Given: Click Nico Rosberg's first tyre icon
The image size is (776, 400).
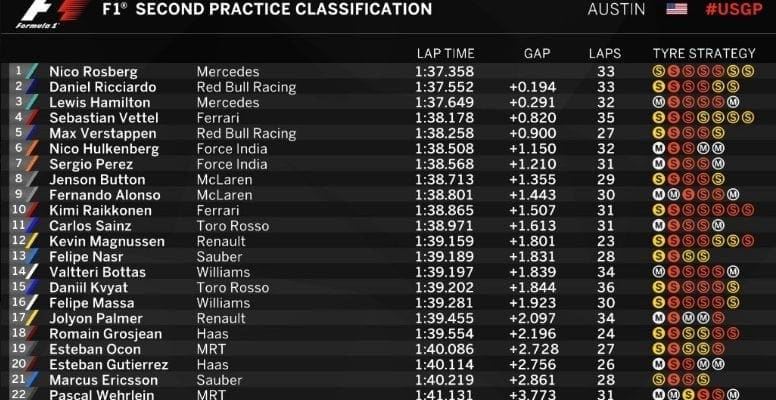Looking at the screenshot, I should pyautogui.click(x=658, y=72).
